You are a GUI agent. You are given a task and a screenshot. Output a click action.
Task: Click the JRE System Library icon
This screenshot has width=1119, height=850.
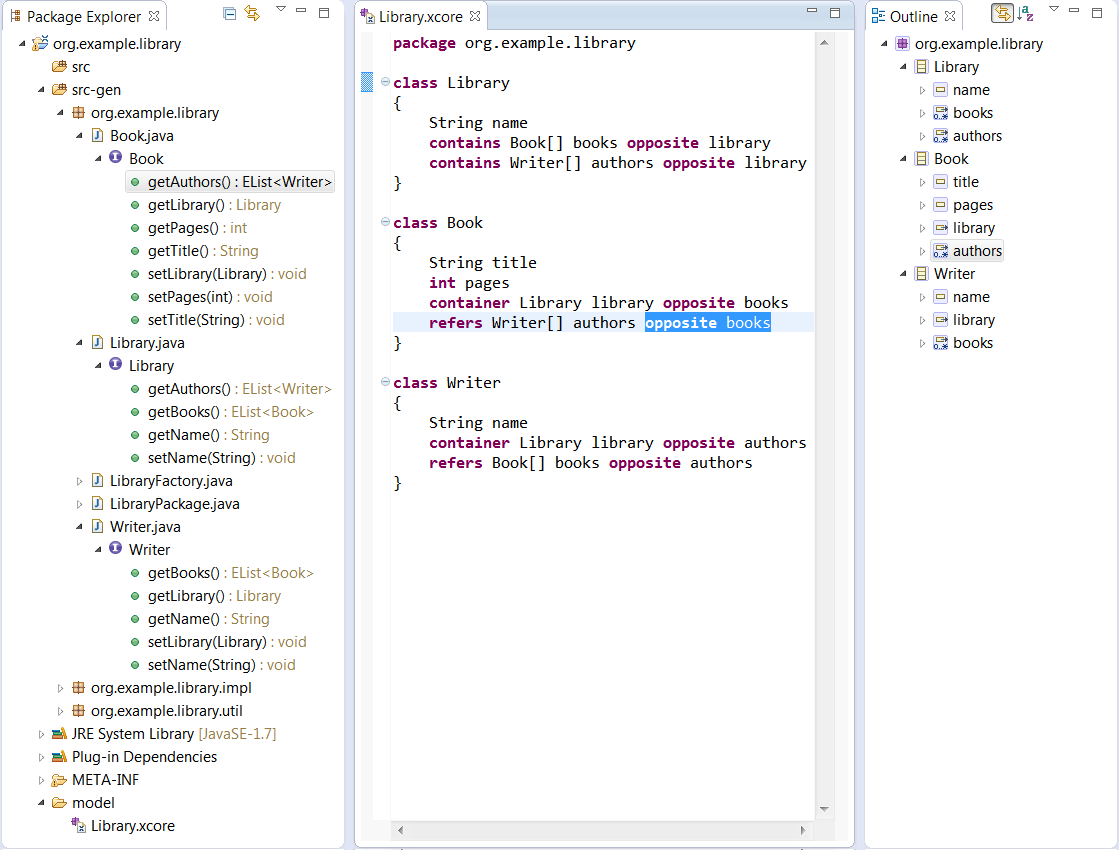[59, 734]
